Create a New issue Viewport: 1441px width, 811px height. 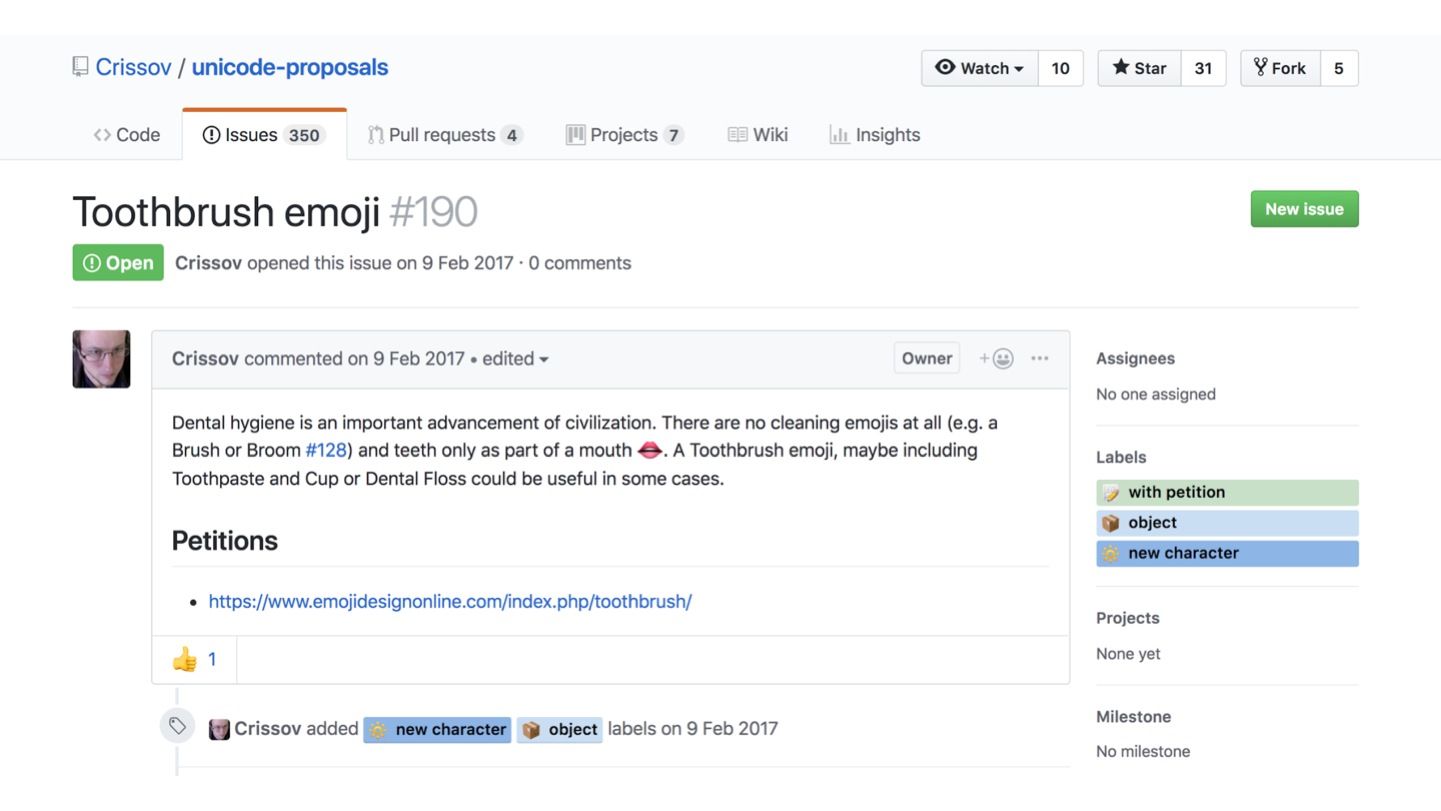pos(1304,209)
